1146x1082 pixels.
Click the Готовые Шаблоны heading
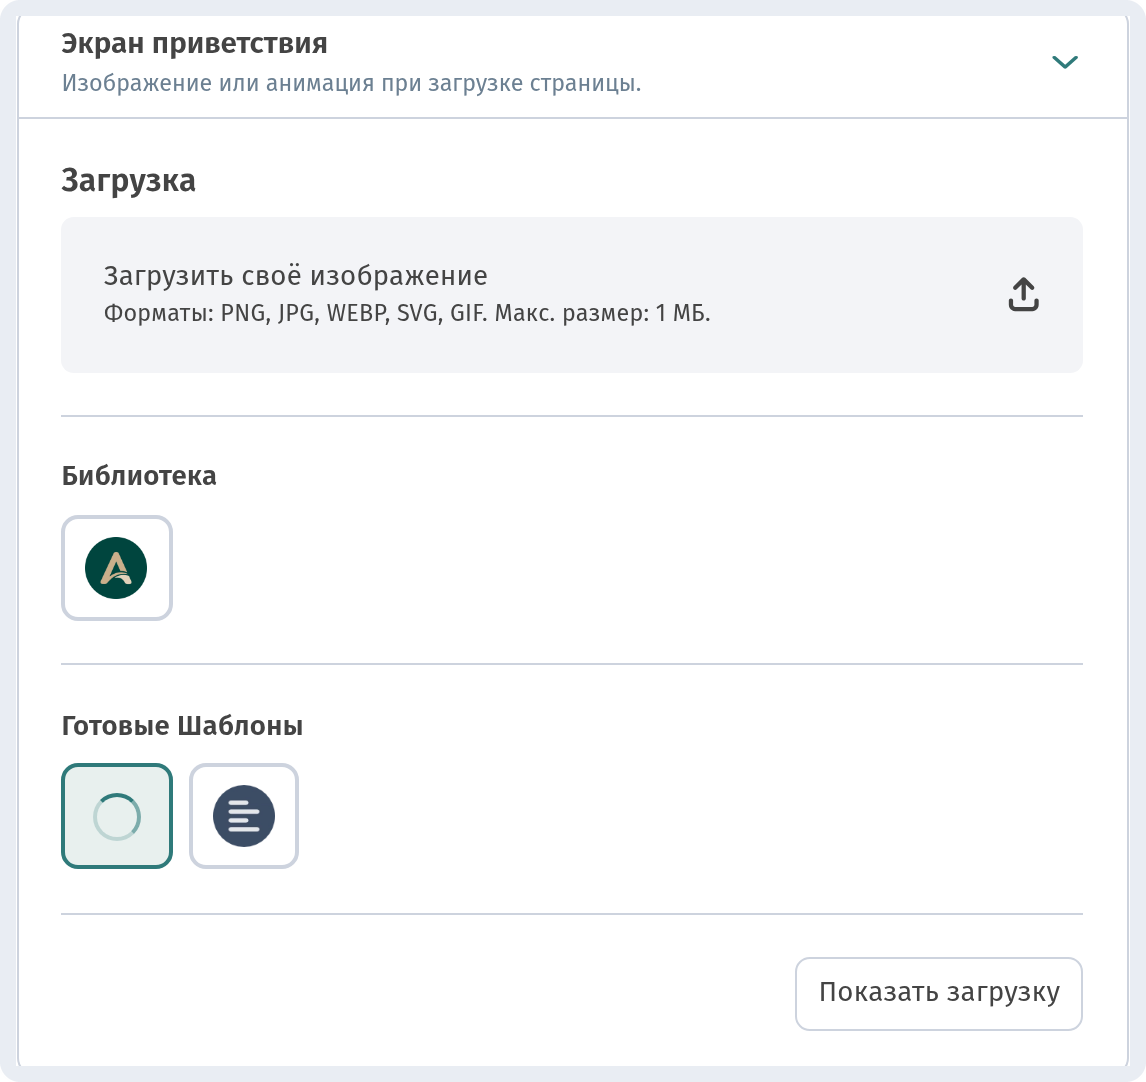182,726
